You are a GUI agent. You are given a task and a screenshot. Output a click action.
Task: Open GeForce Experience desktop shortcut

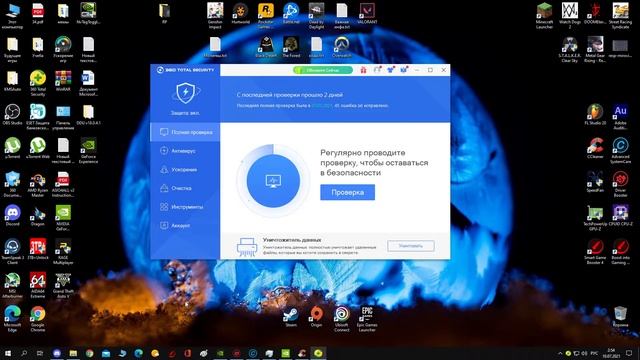coord(88,151)
